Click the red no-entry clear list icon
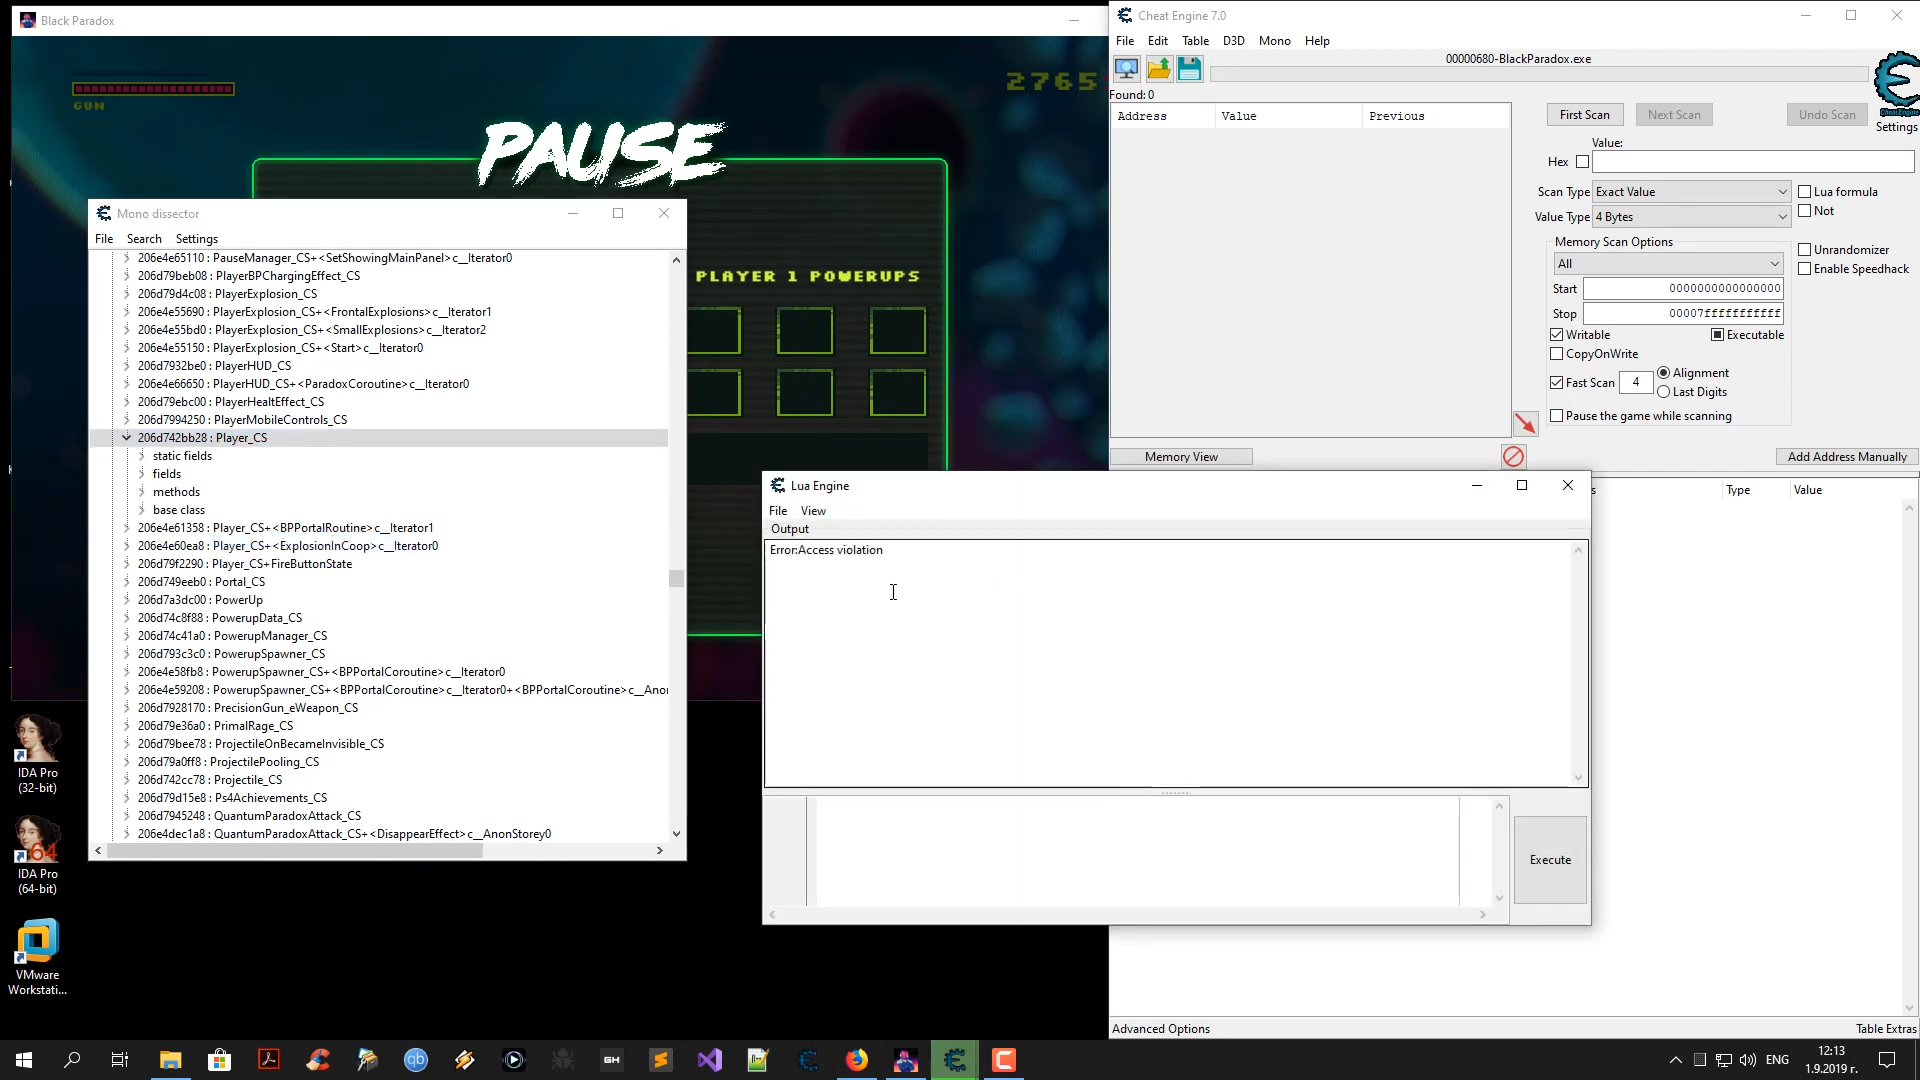1920x1080 pixels. point(1513,457)
